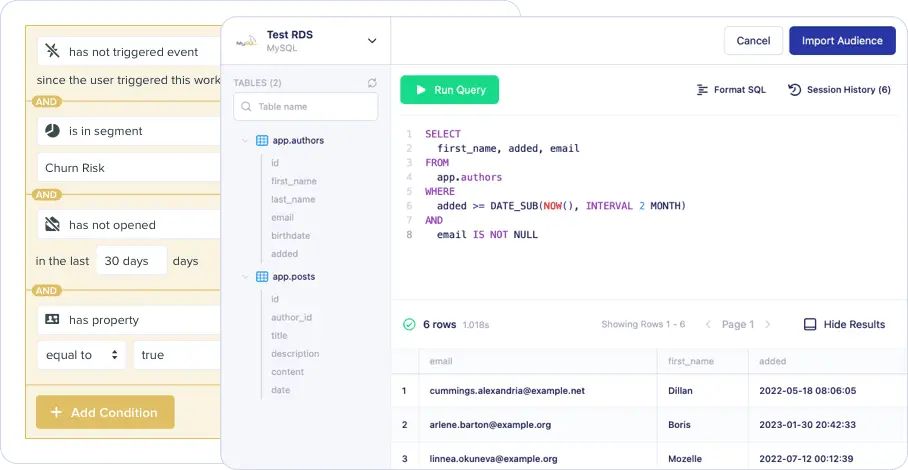This screenshot has height=470, width=908.
Task: Click the MySQL logo icon
Action: click(245, 42)
